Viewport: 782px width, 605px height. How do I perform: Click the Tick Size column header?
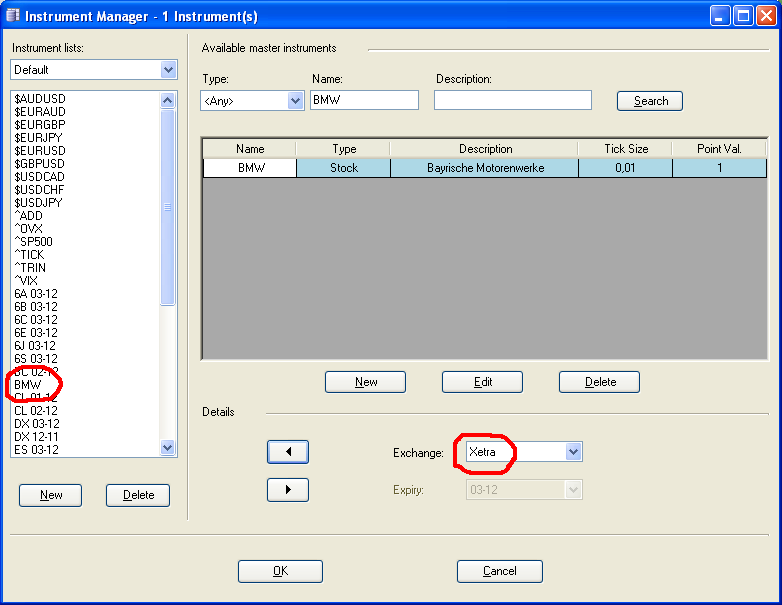click(625, 149)
